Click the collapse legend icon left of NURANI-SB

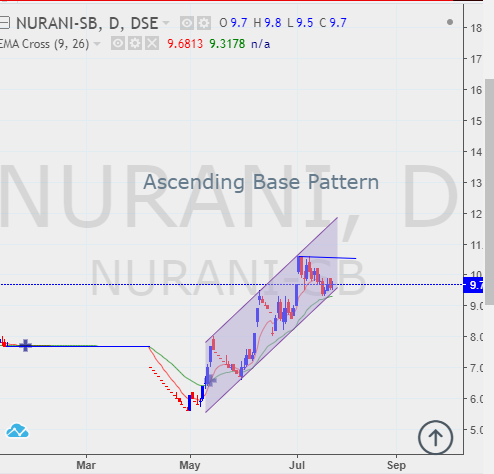click(x=4, y=23)
